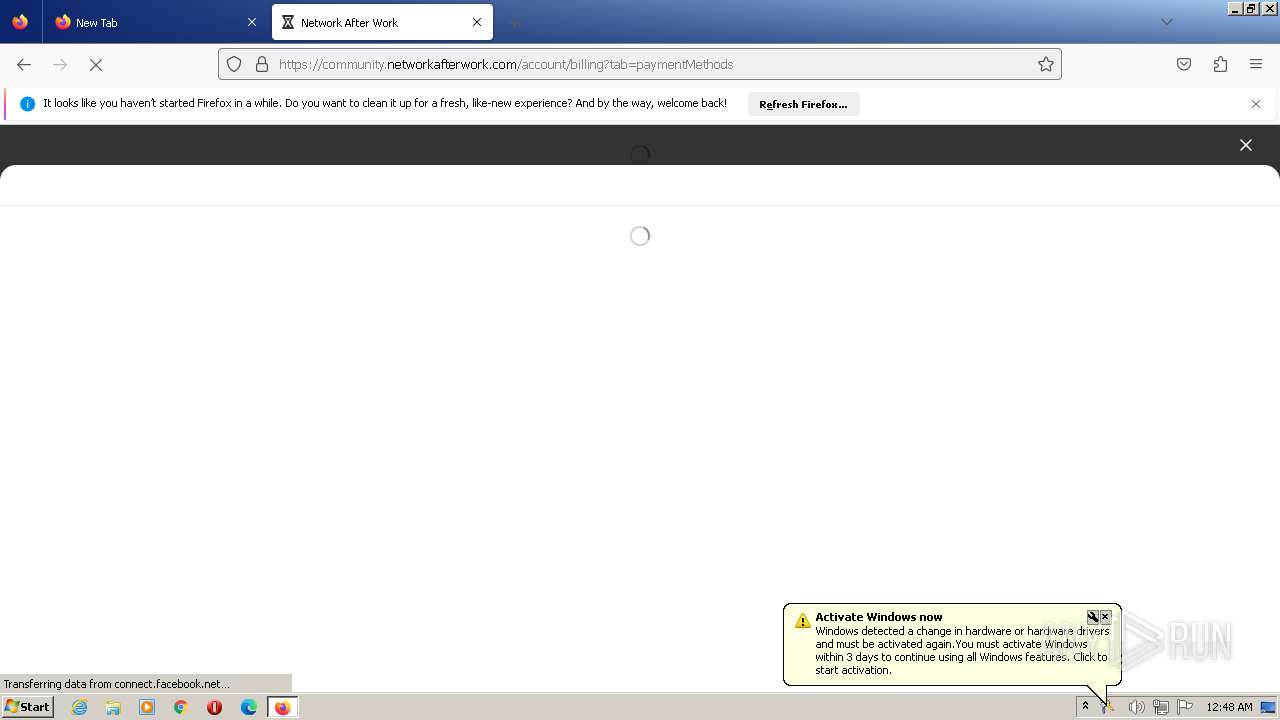
Task: Close the New Tab tab
Action: pos(251,22)
